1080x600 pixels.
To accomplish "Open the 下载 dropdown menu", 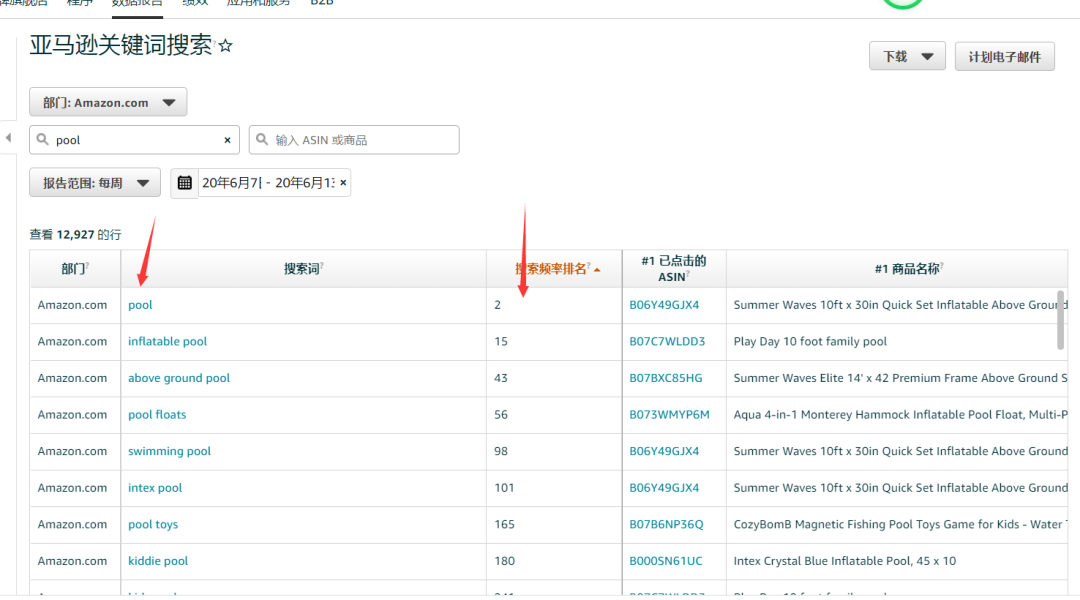I will pyautogui.click(x=906, y=57).
